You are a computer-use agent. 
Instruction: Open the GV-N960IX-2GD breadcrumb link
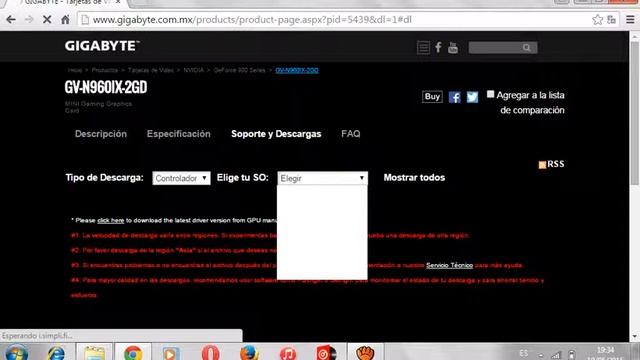297,70
